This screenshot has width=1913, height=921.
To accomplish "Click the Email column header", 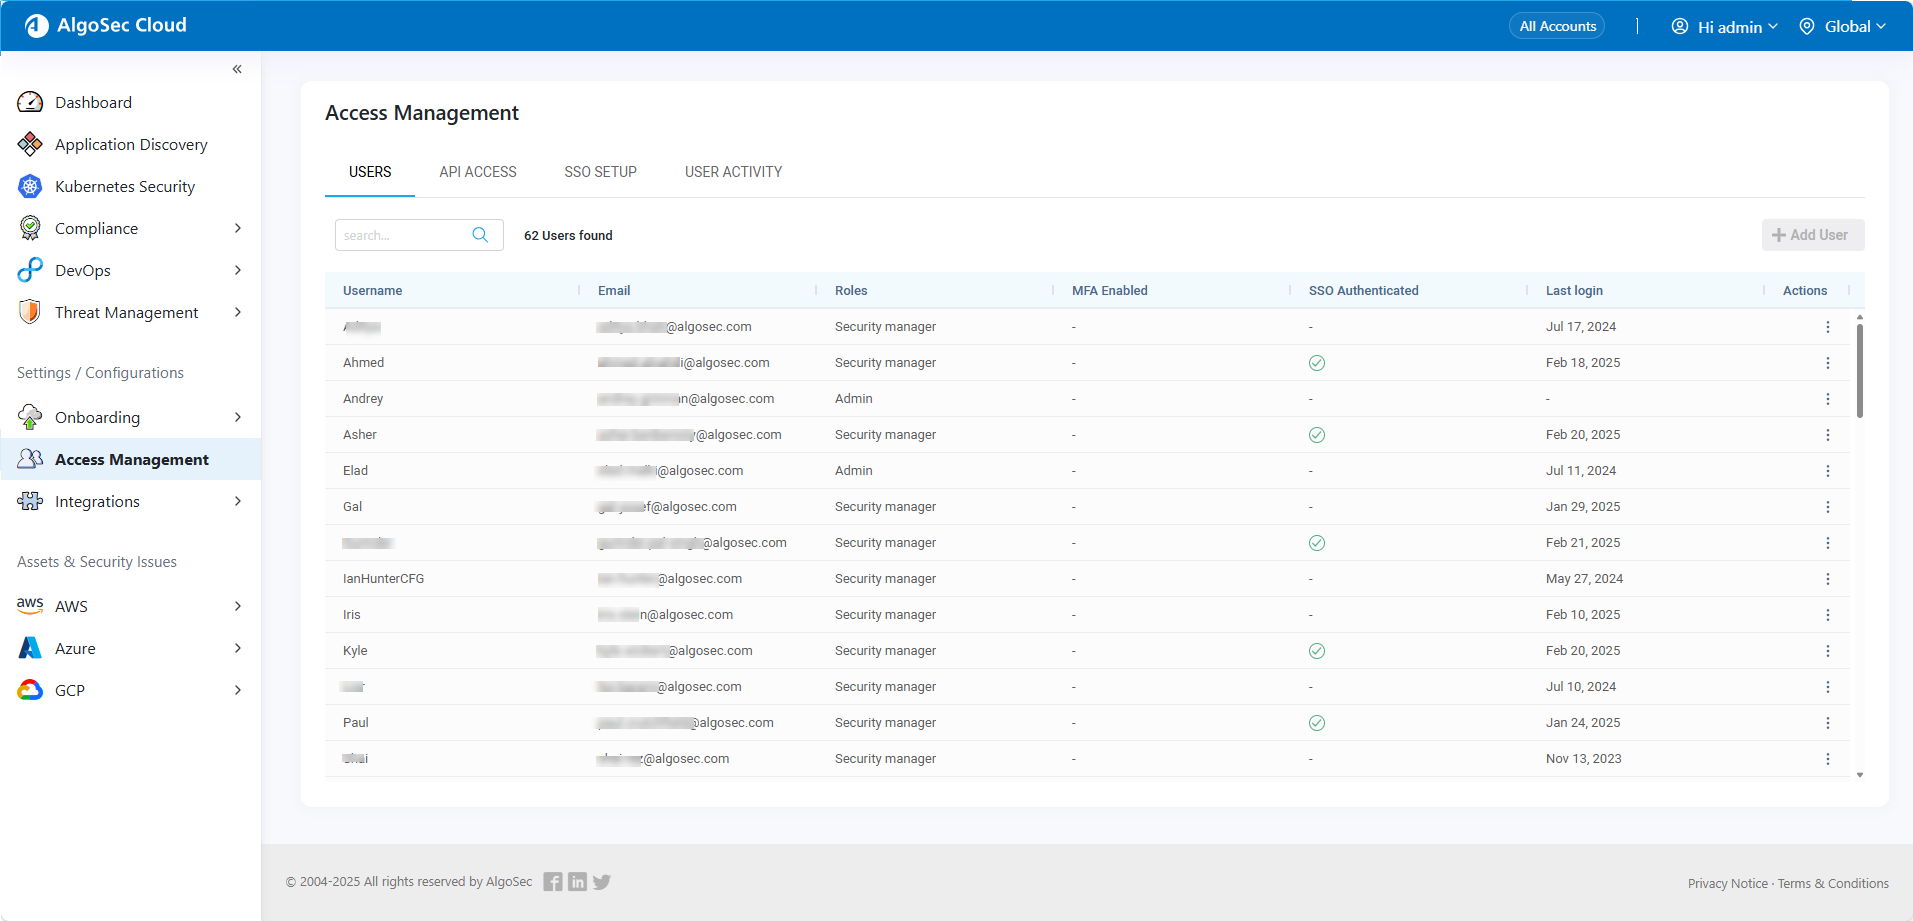I will pyautogui.click(x=614, y=291).
